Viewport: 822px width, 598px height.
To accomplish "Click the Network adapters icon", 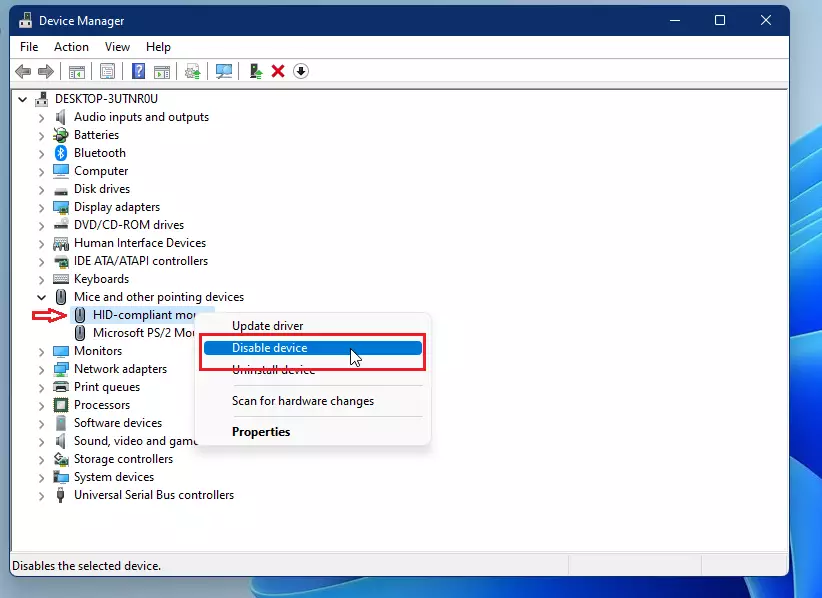I will click(x=61, y=369).
